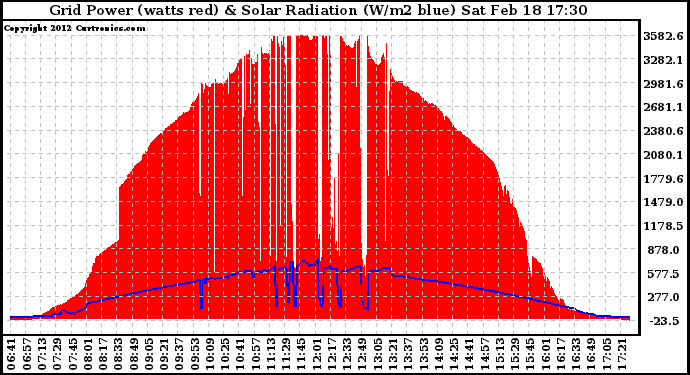Click the 13:37 time label

(x=408, y=353)
